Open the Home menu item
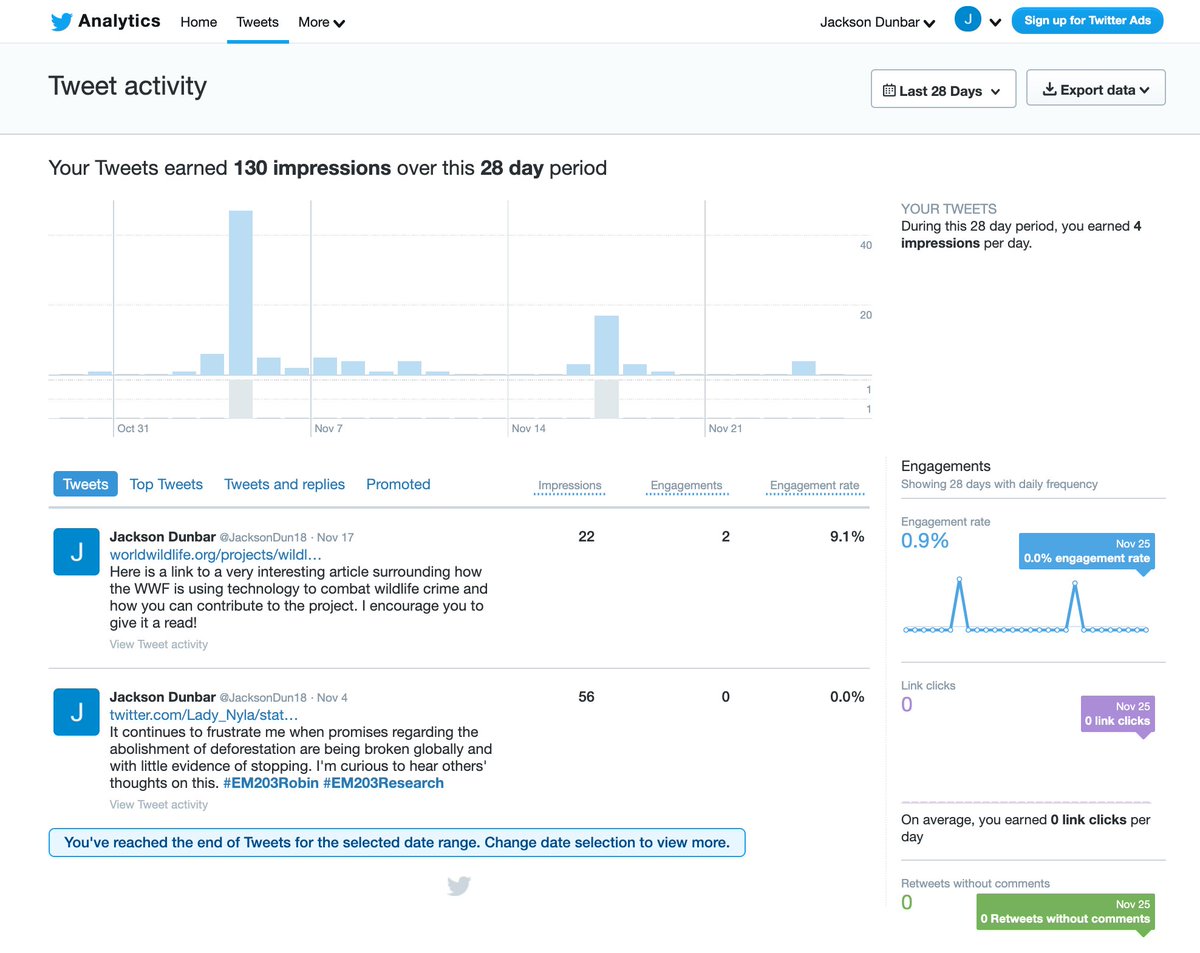1200x953 pixels. [198, 22]
